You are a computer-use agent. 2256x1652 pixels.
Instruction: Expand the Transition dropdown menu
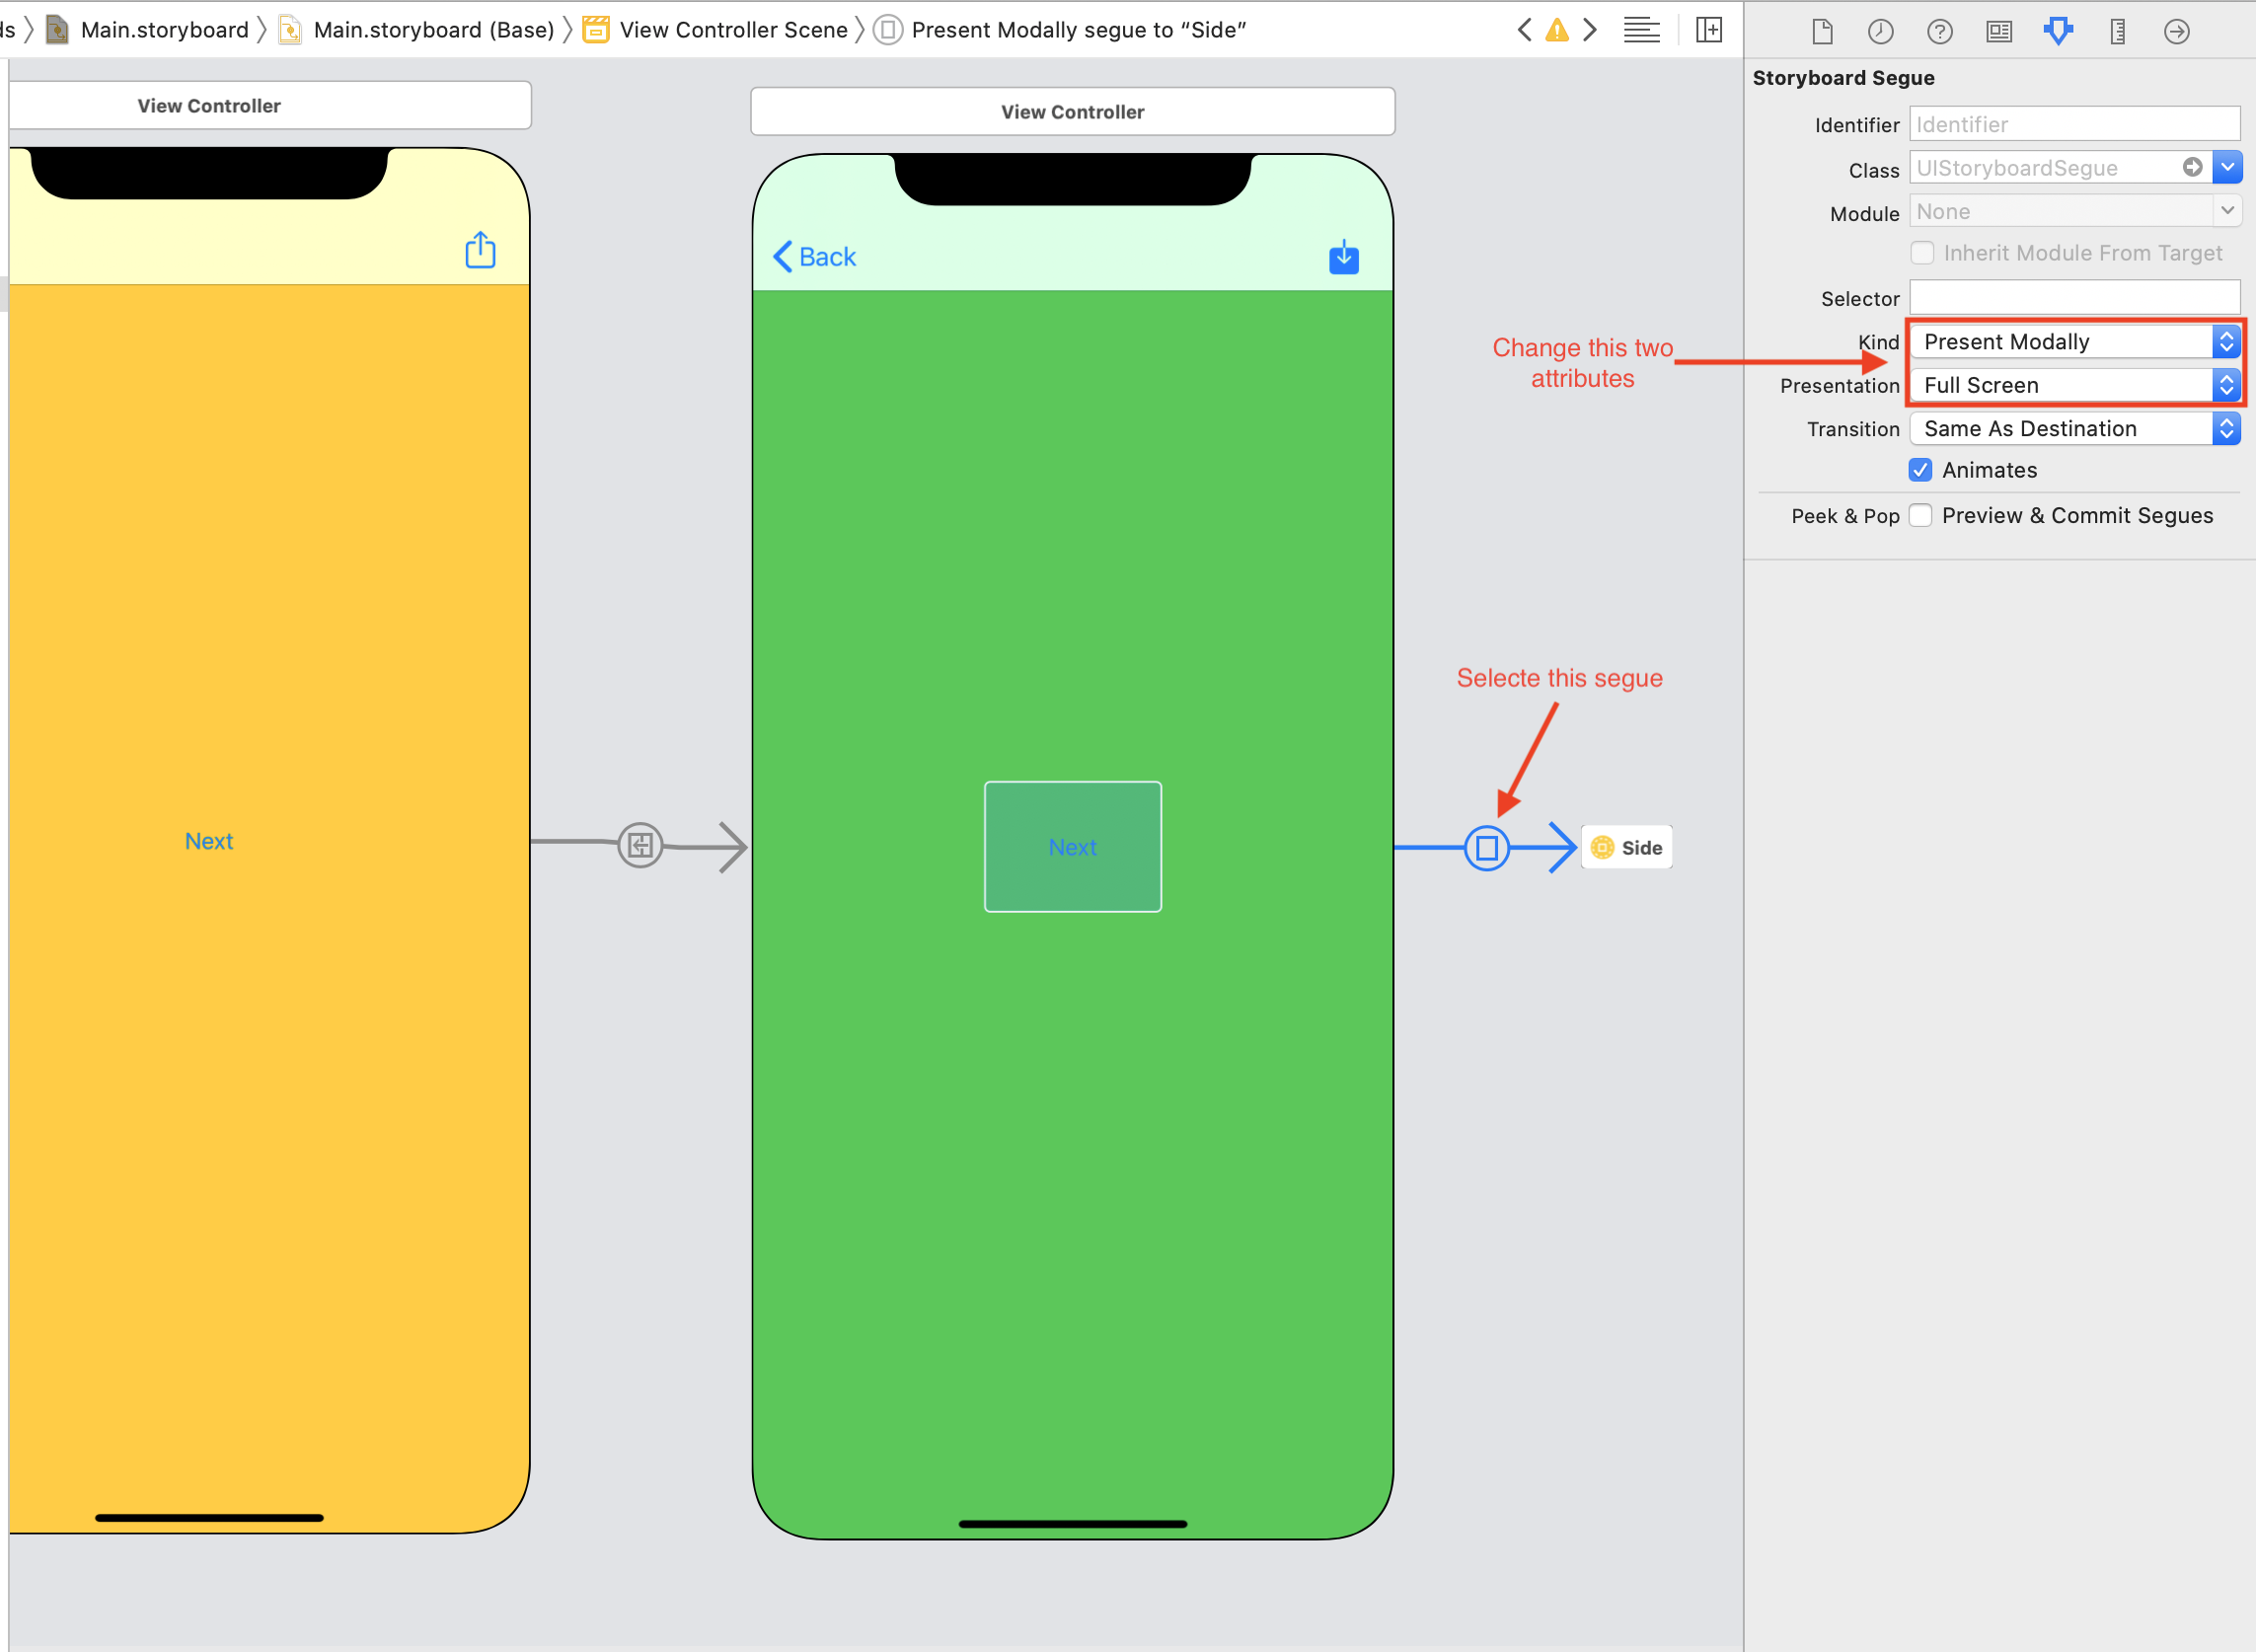[2224, 427]
